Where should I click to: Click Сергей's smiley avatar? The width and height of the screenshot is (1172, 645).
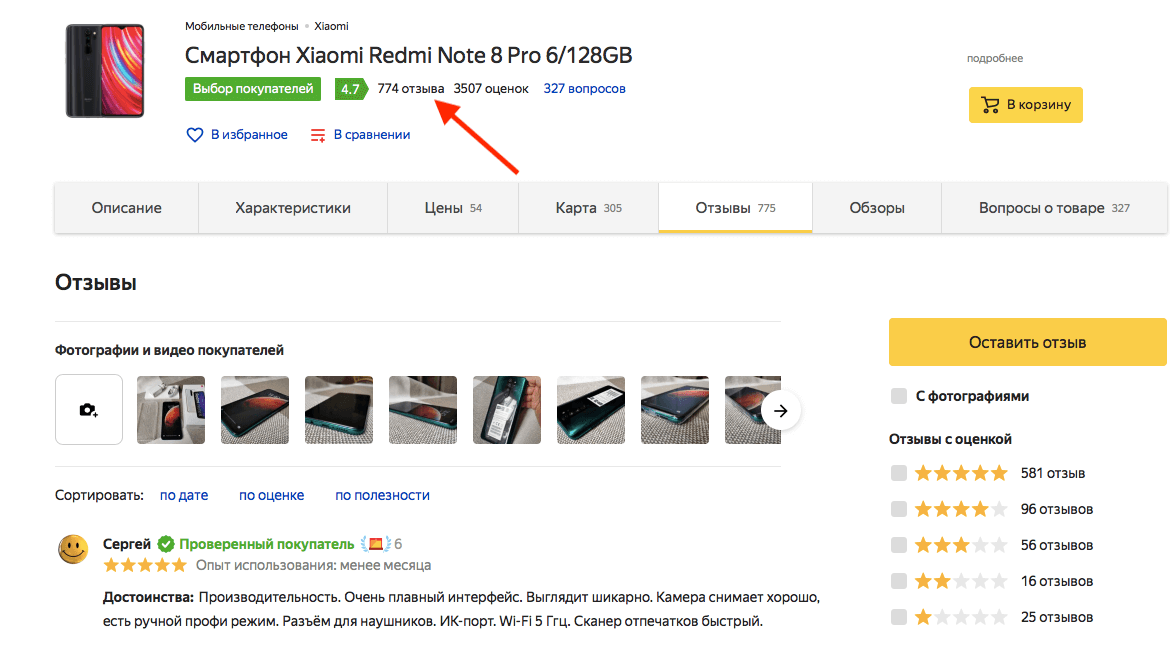tap(73, 550)
